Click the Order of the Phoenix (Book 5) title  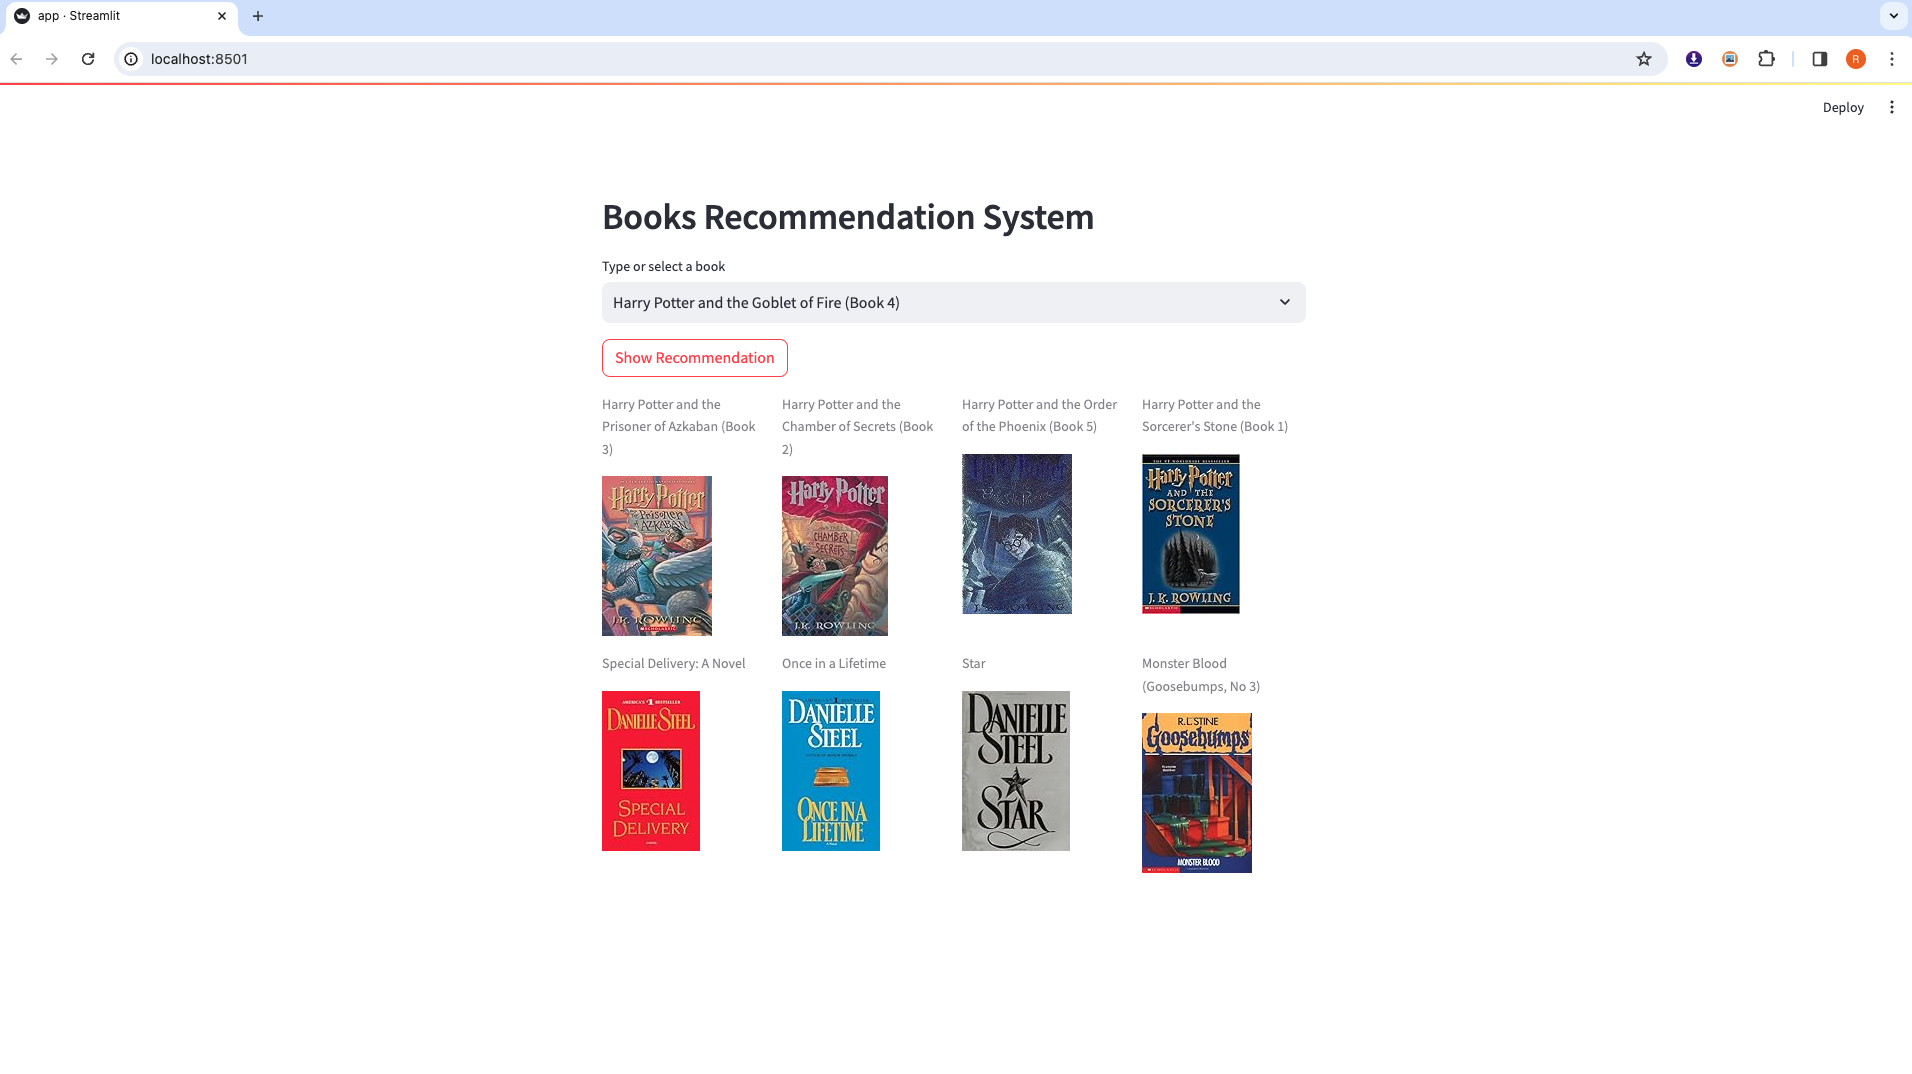tap(1039, 415)
